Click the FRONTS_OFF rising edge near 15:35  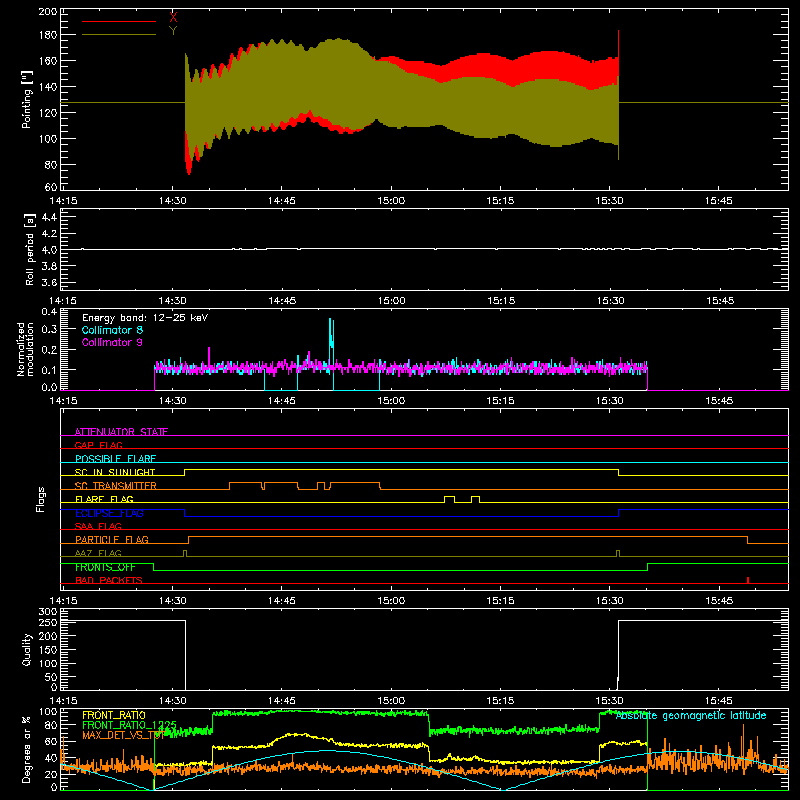[x=647, y=567]
